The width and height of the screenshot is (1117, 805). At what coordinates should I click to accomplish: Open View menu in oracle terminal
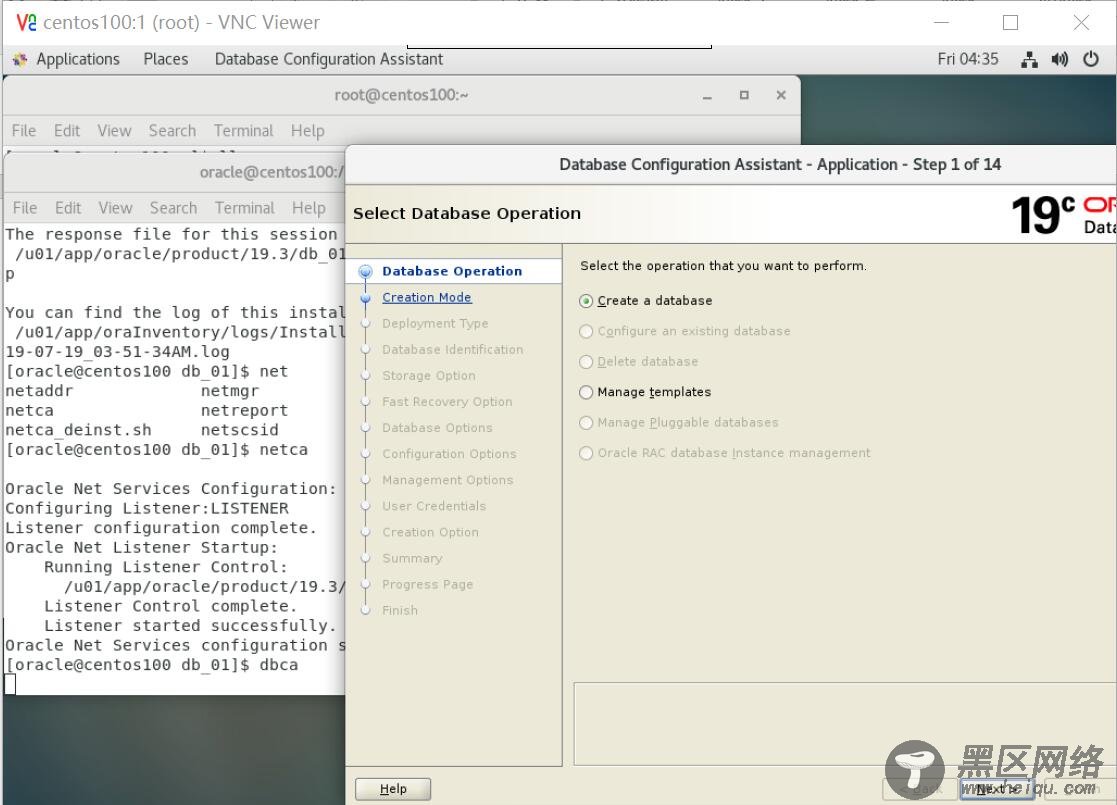pyautogui.click(x=115, y=208)
